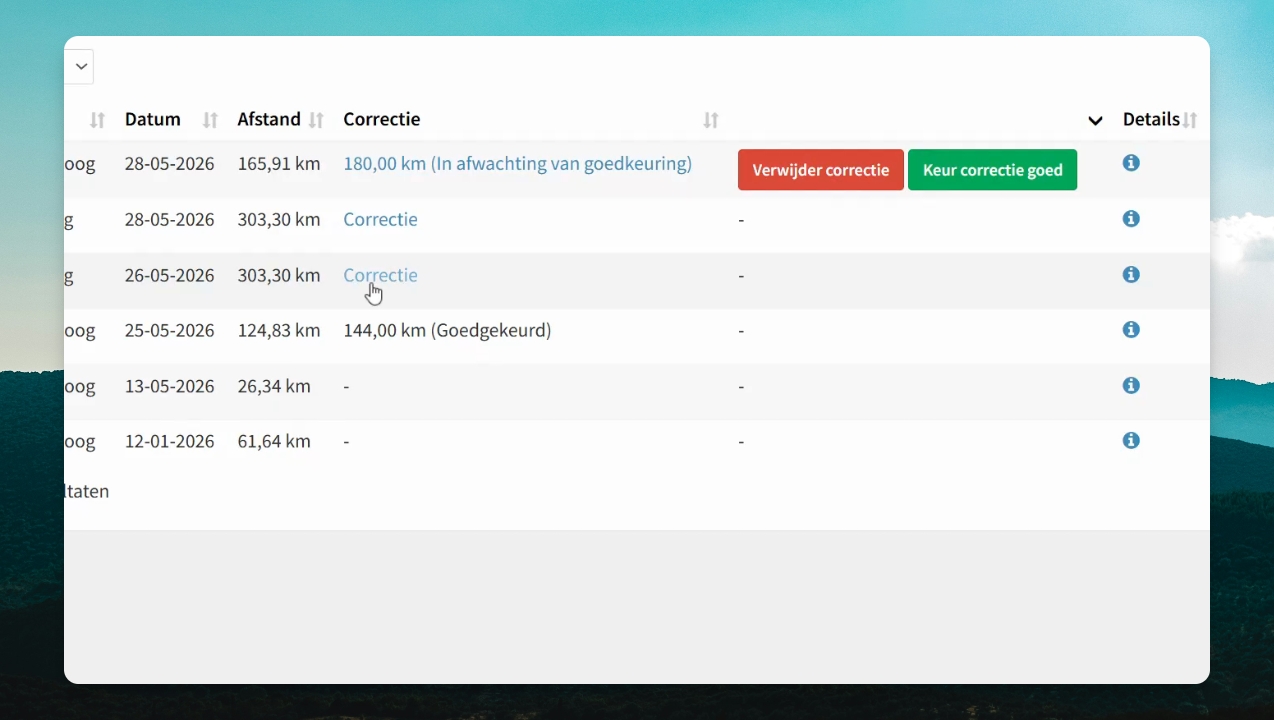Click the Details column header
1274x720 pixels.
point(1151,119)
